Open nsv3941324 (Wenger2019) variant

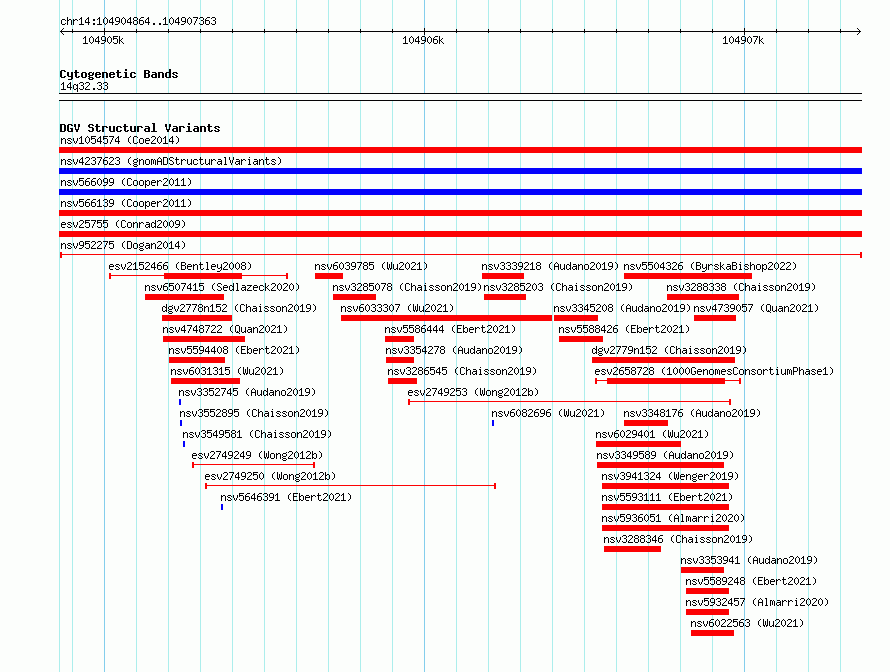click(670, 476)
